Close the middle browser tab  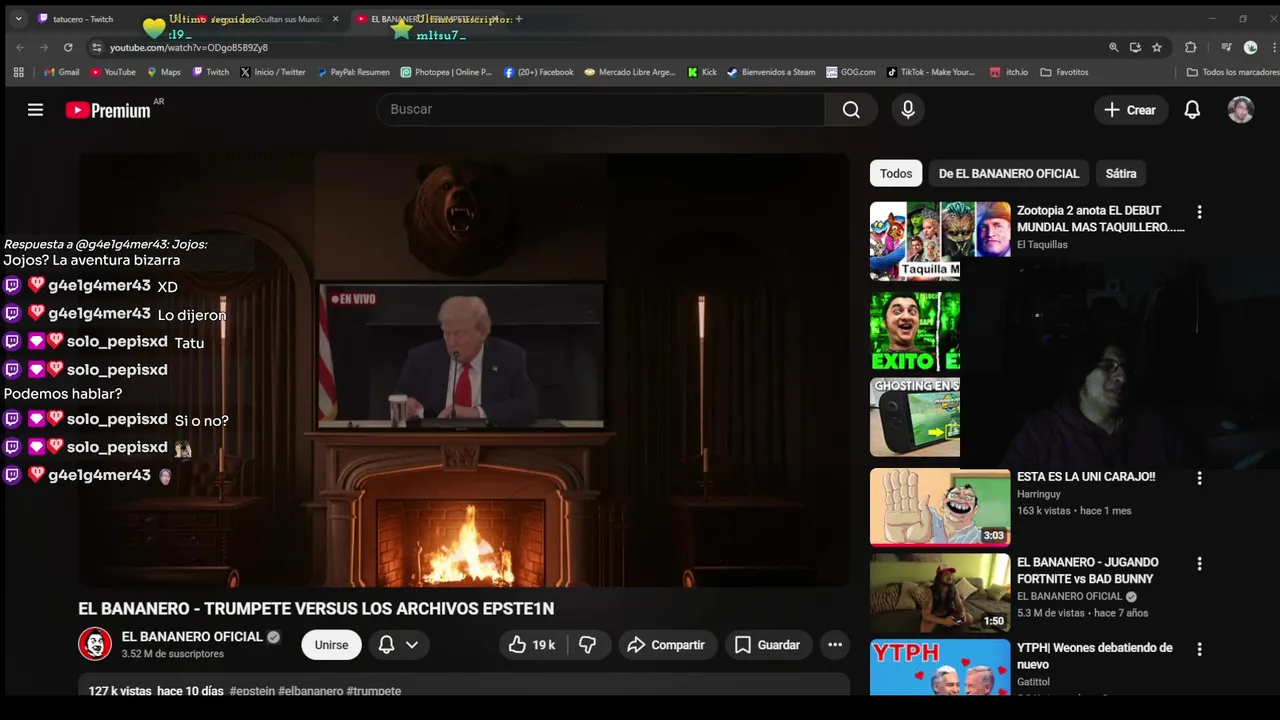(336, 19)
